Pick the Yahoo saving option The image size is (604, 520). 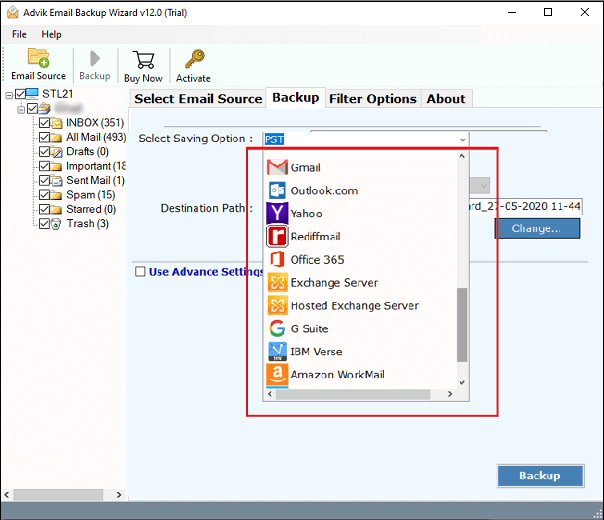click(x=295, y=213)
